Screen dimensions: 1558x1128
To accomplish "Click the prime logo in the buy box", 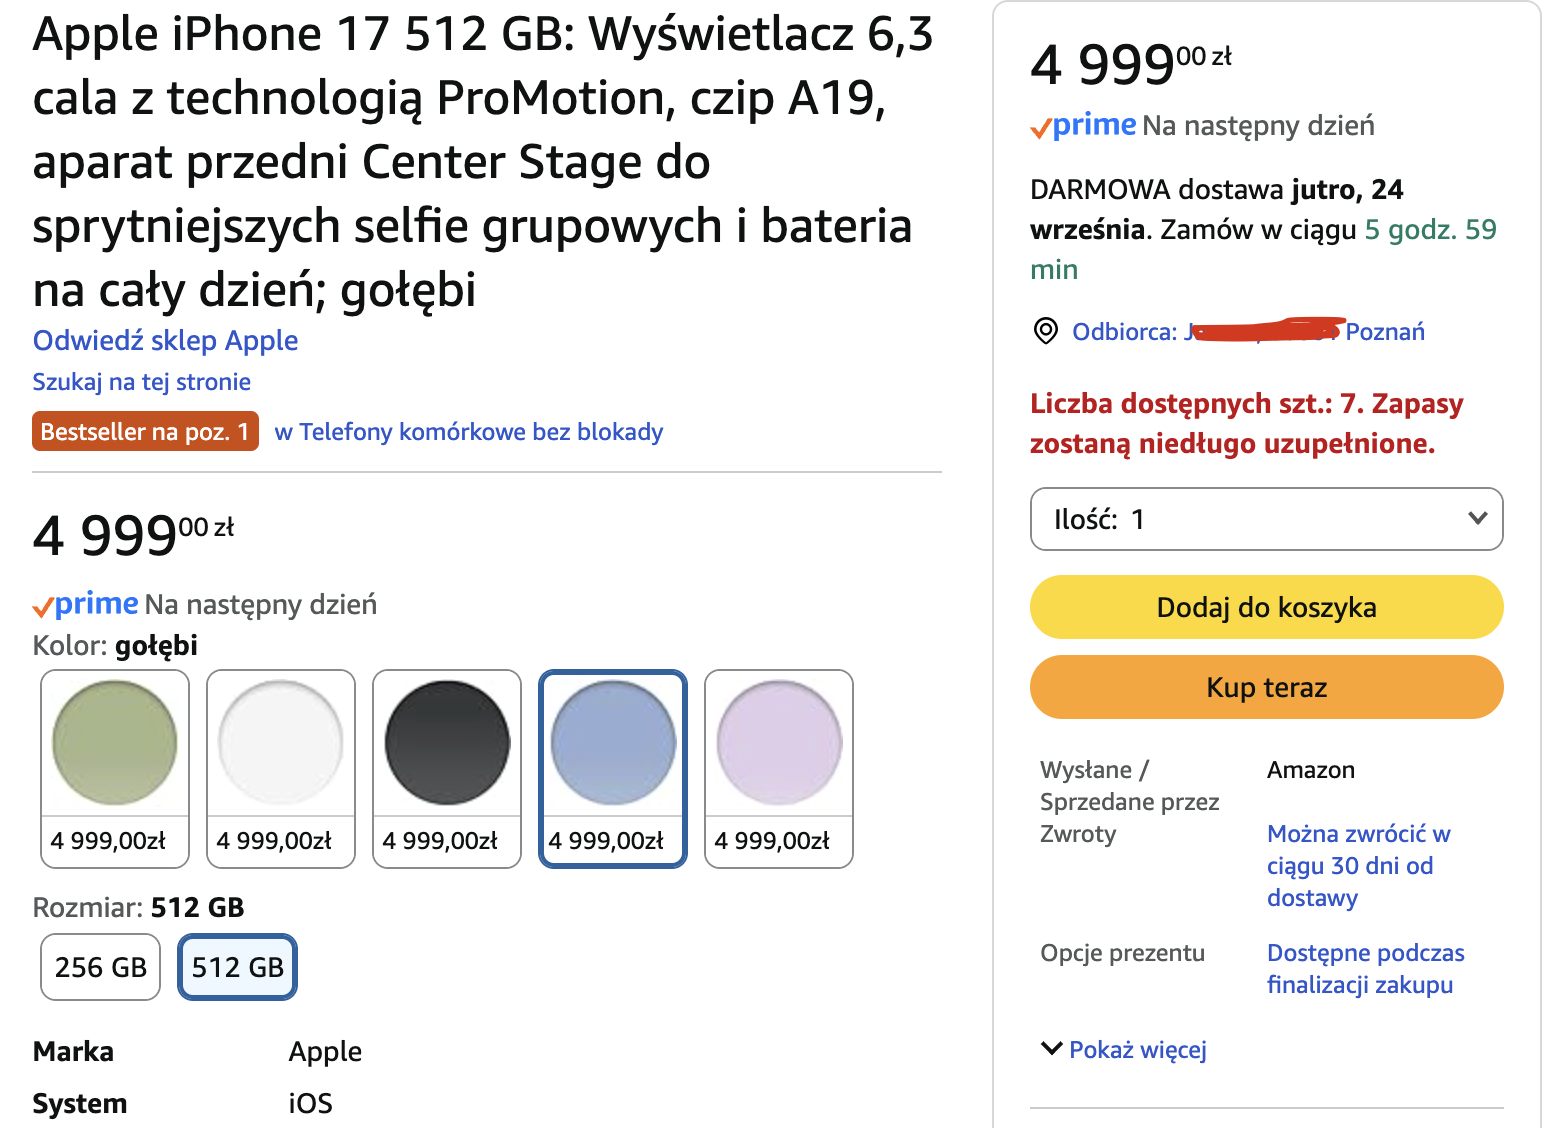I will (x=1084, y=126).
